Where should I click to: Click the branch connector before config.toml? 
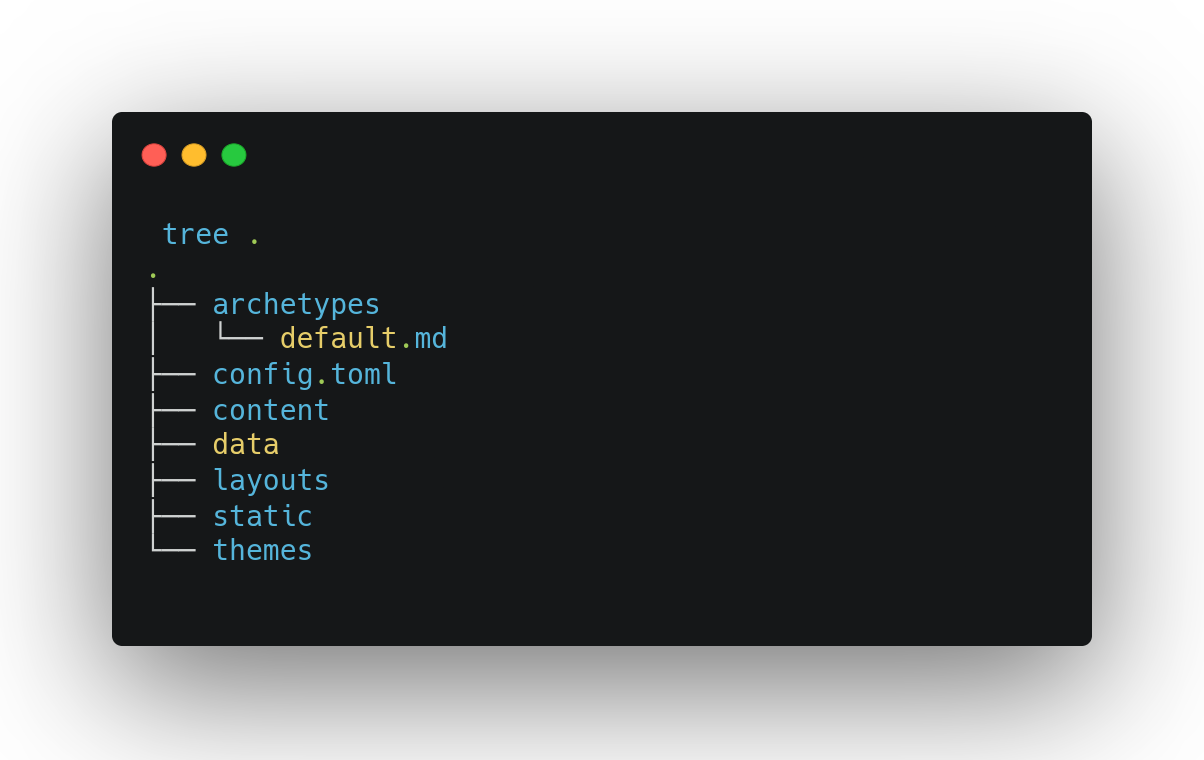click(x=173, y=375)
